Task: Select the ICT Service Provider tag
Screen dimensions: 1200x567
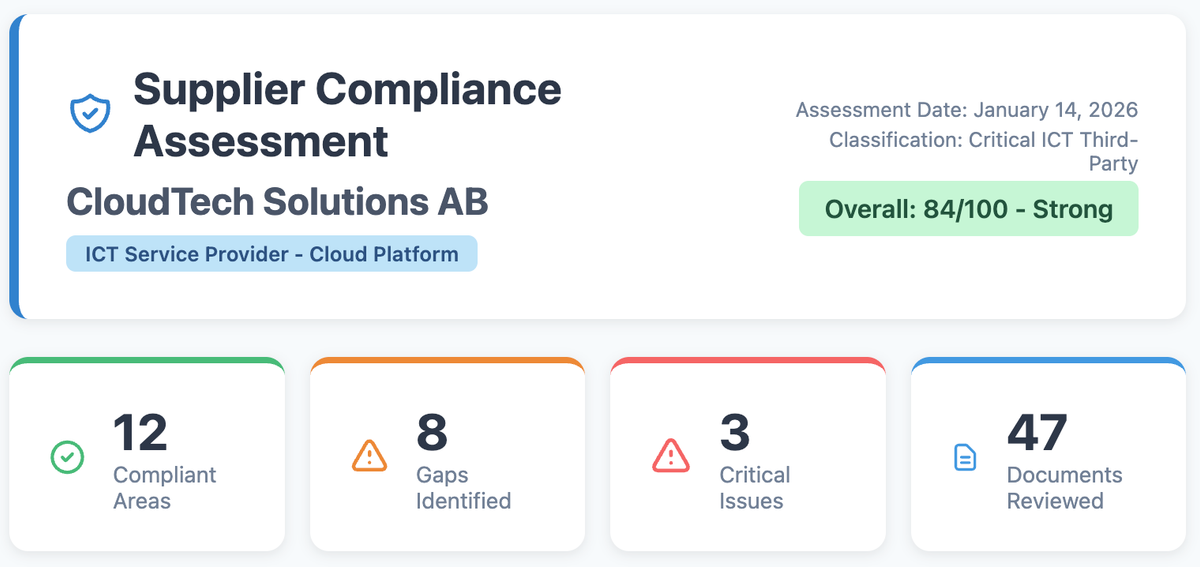Action: click(x=272, y=254)
